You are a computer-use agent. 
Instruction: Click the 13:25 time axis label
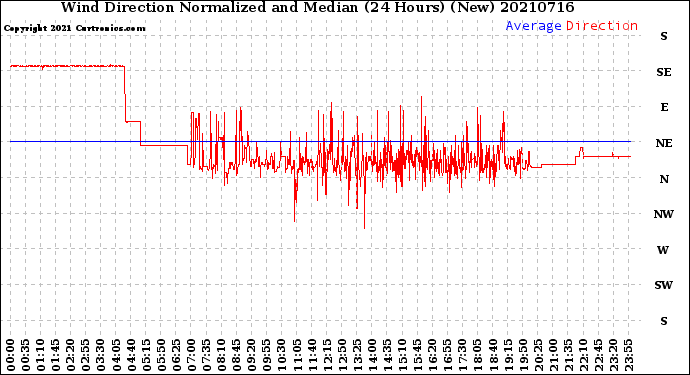point(357,355)
